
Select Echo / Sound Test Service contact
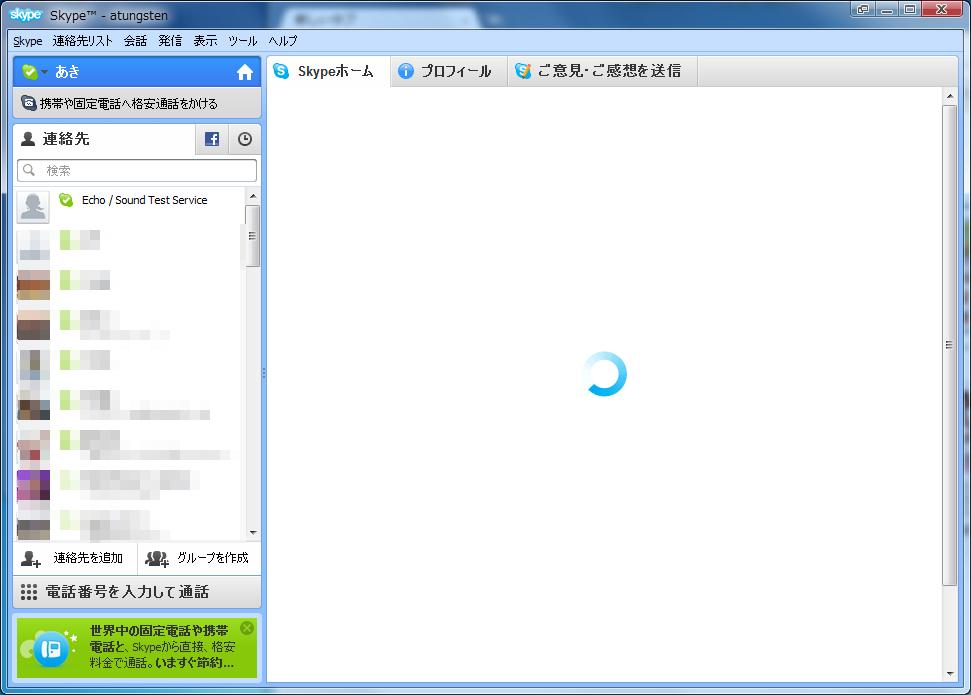pos(129,206)
